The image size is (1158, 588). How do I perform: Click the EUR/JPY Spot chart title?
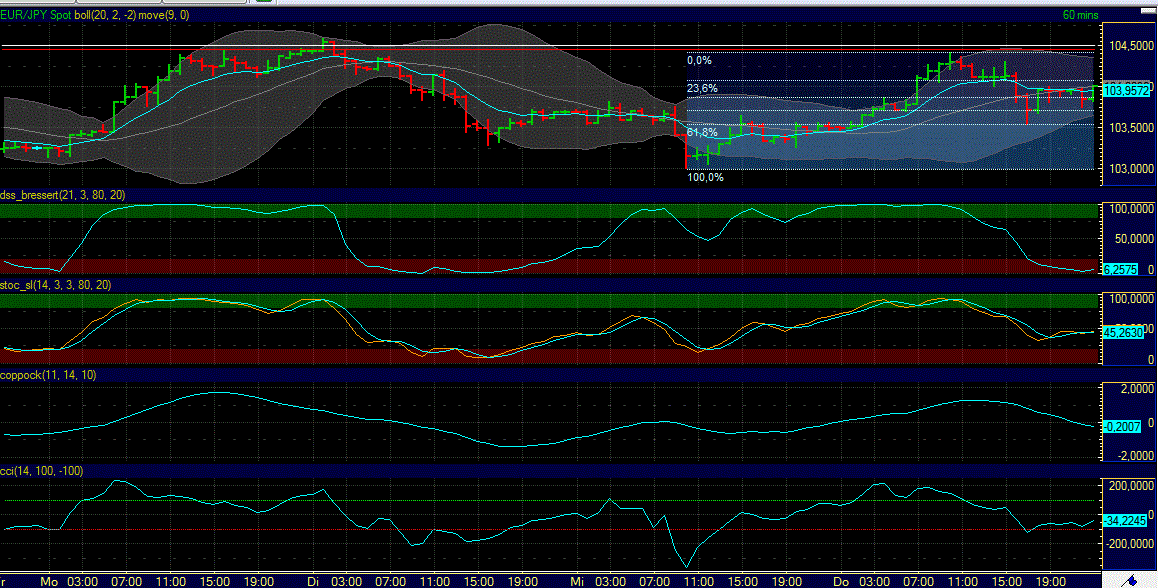tap(36, 16)
